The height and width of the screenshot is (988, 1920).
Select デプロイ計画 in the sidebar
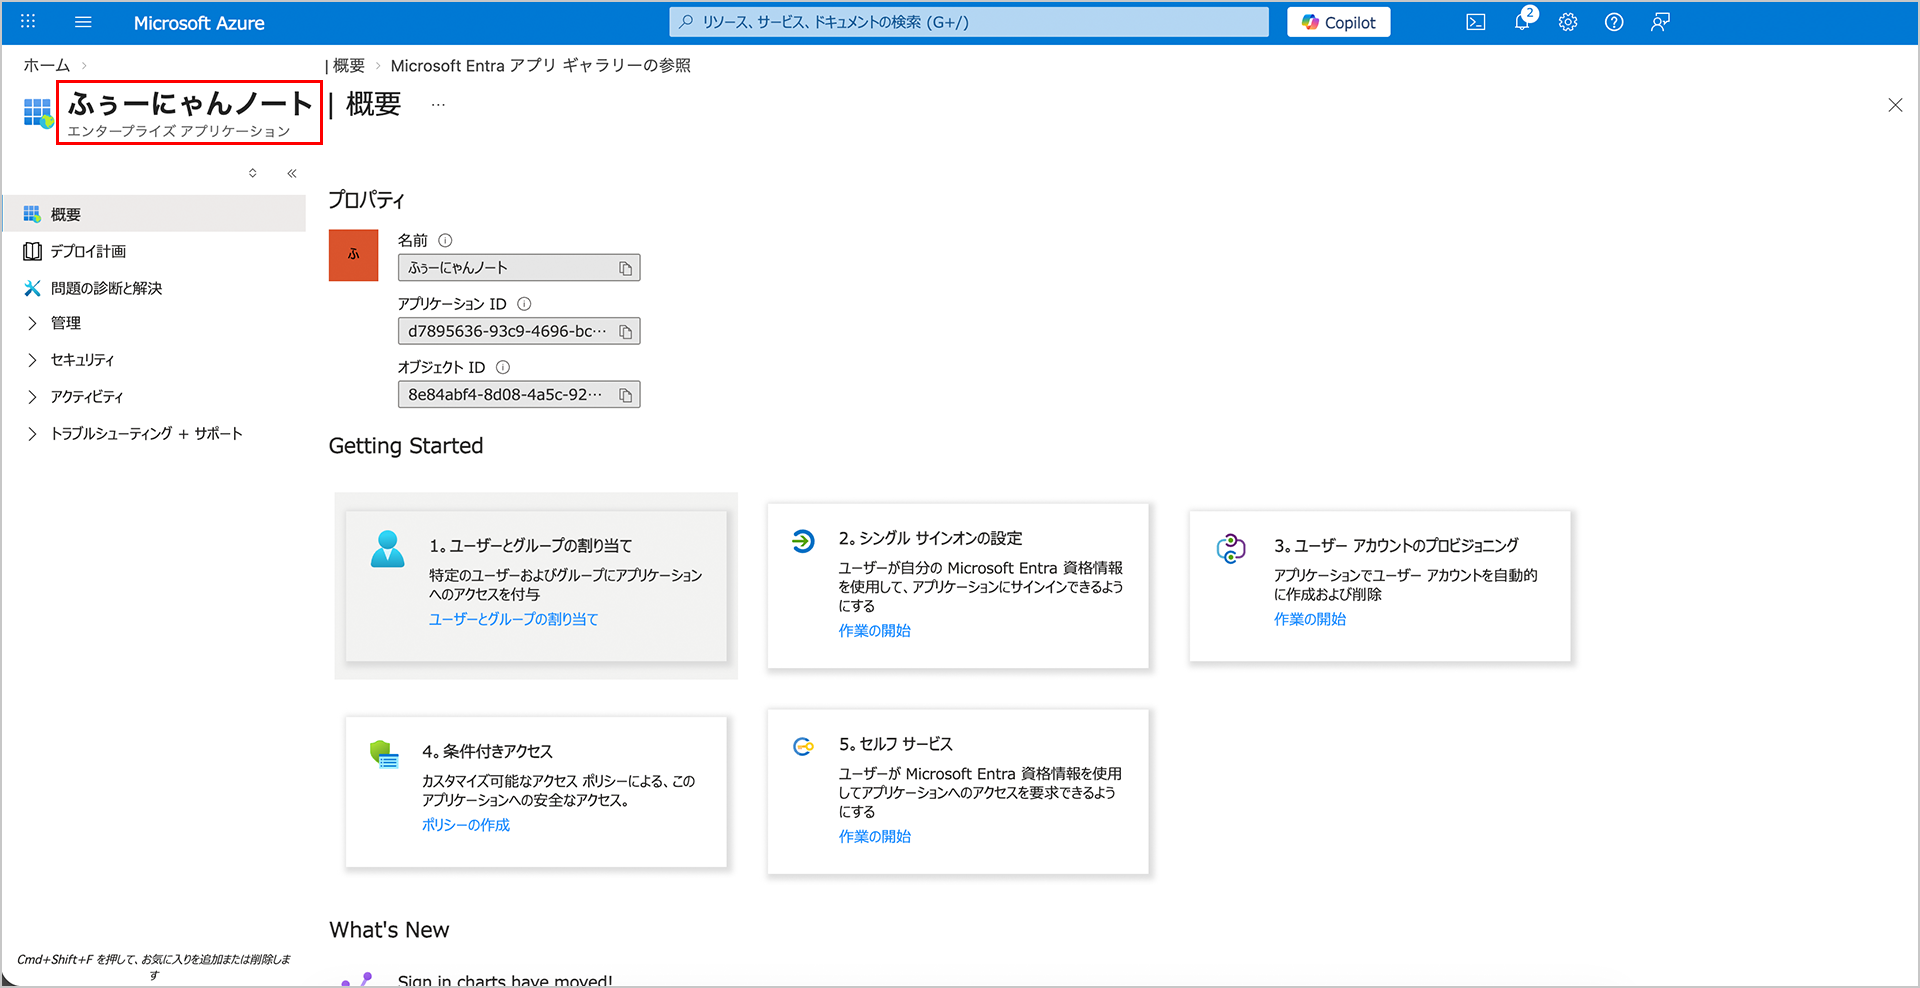[88, 252]
